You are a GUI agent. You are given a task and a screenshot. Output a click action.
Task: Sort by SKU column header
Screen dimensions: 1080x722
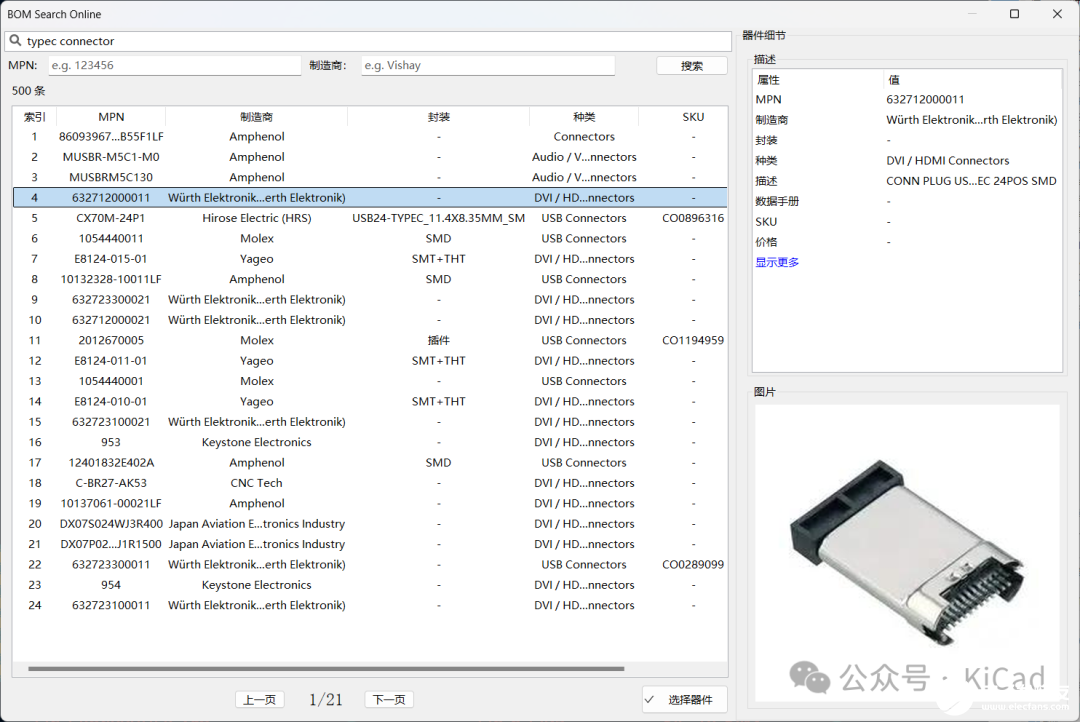click(693, 116)
